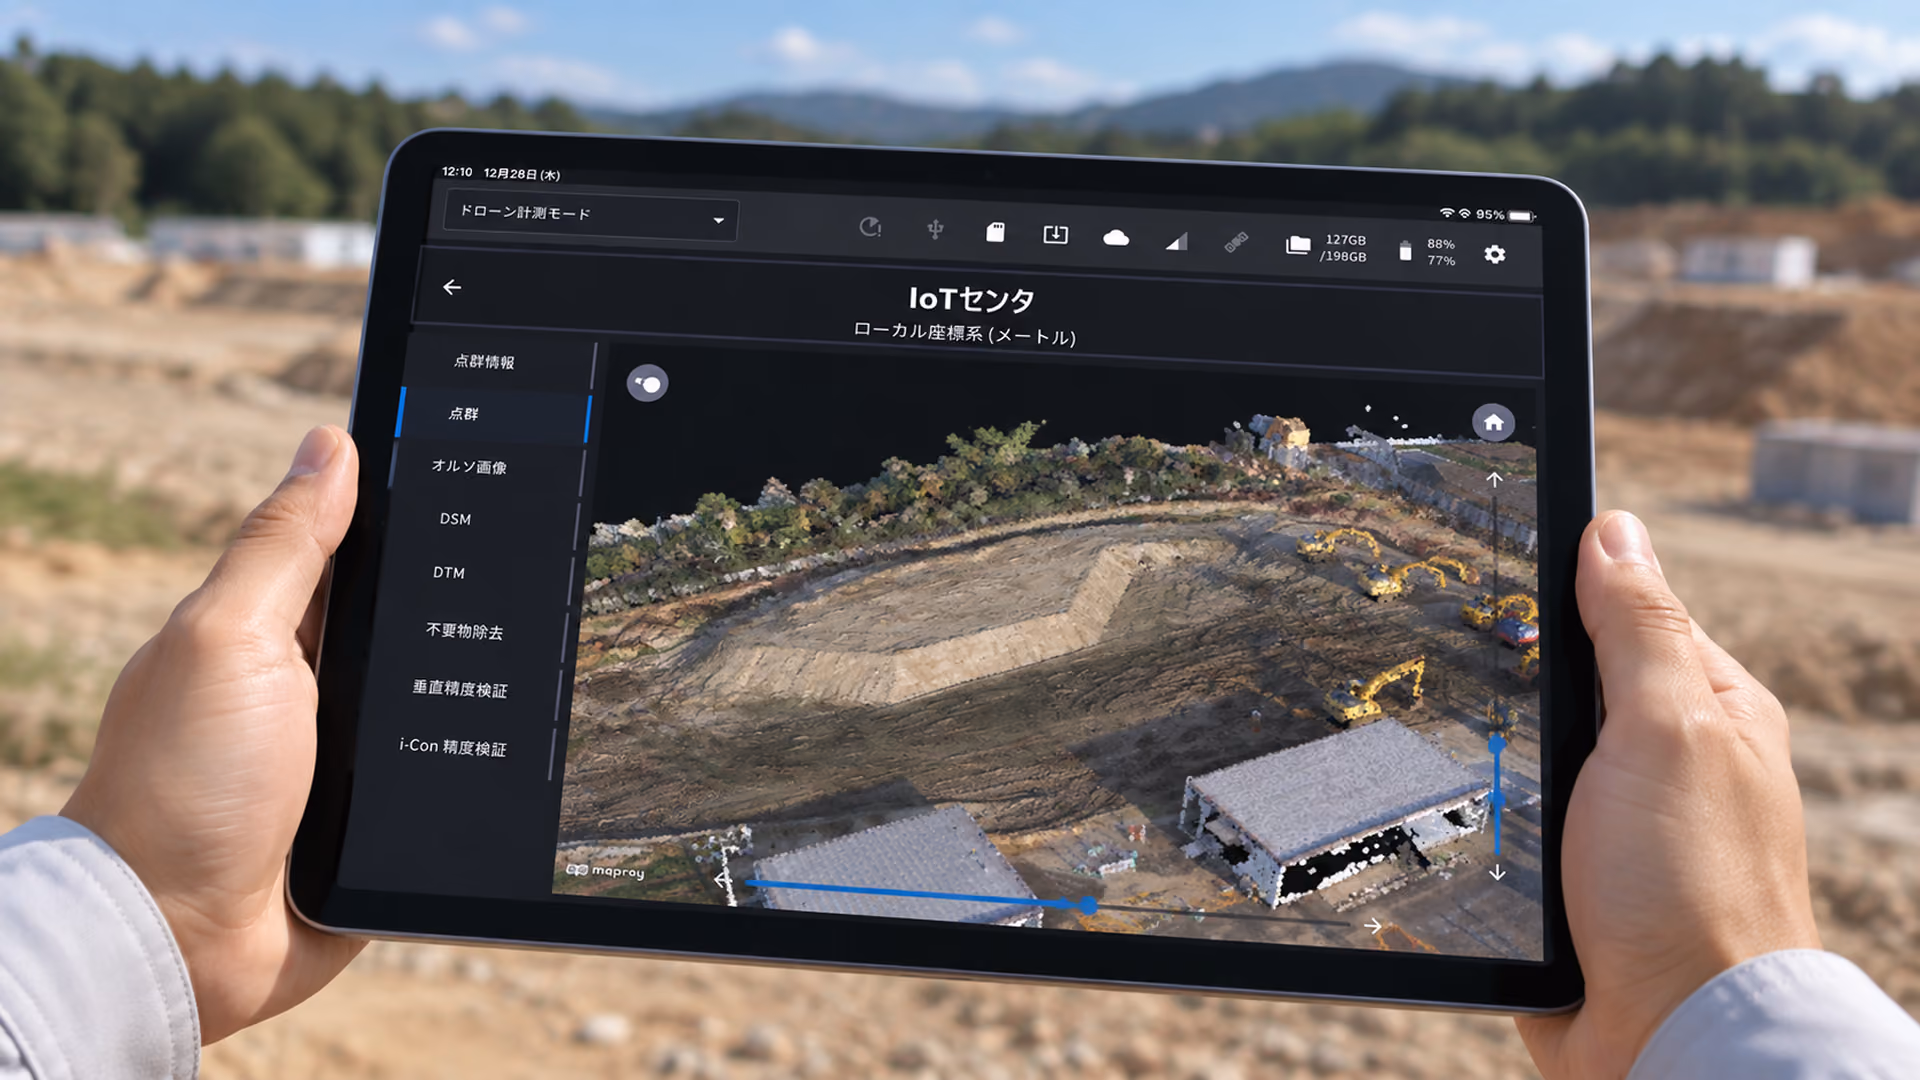The height and width of the screenshot is (1080, 1920).
Task: Click the 12月28日(木) date in status bar
Action: pyautogui.click(x=522, y=174)
